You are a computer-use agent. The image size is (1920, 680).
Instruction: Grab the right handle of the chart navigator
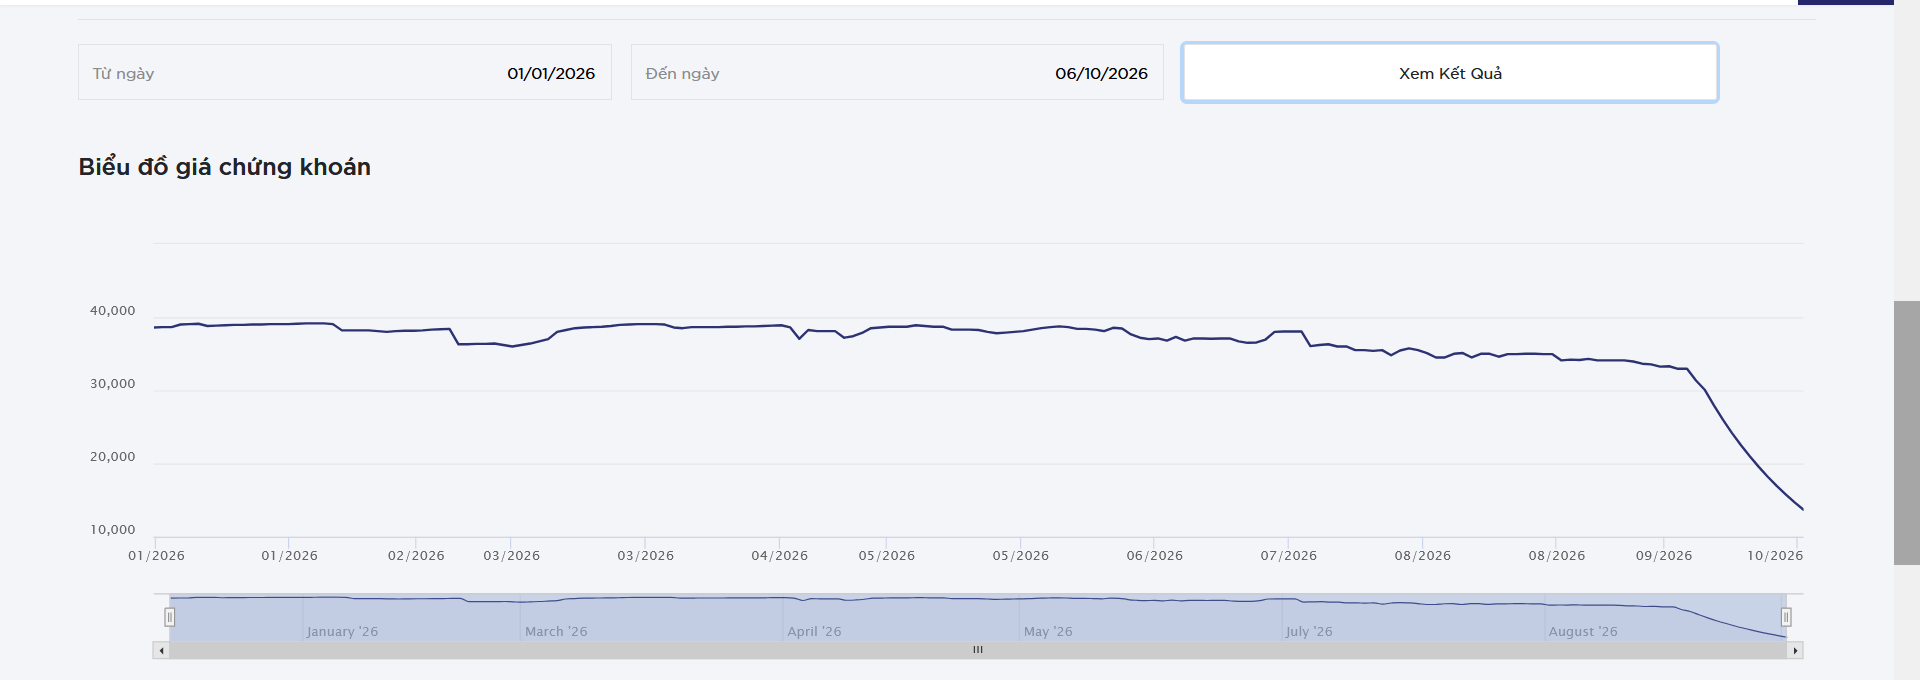[1786, 617]
